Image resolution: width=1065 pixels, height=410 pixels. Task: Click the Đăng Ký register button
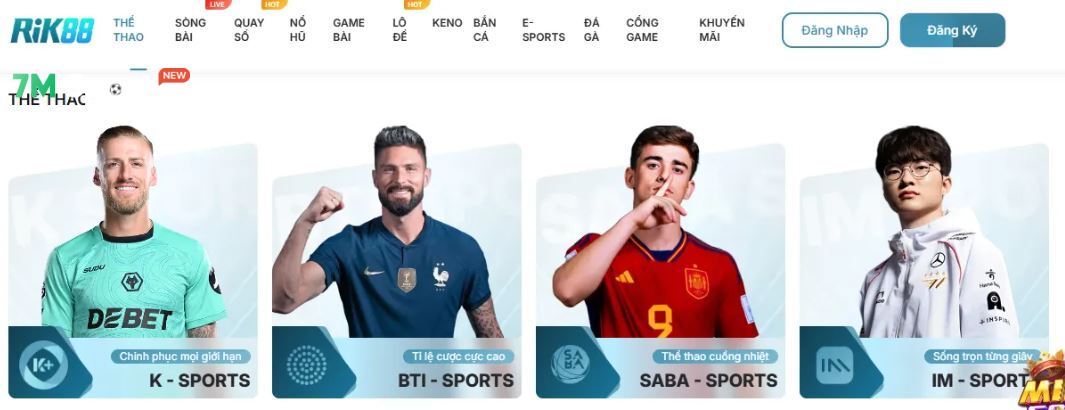click(x=952, y=31)
